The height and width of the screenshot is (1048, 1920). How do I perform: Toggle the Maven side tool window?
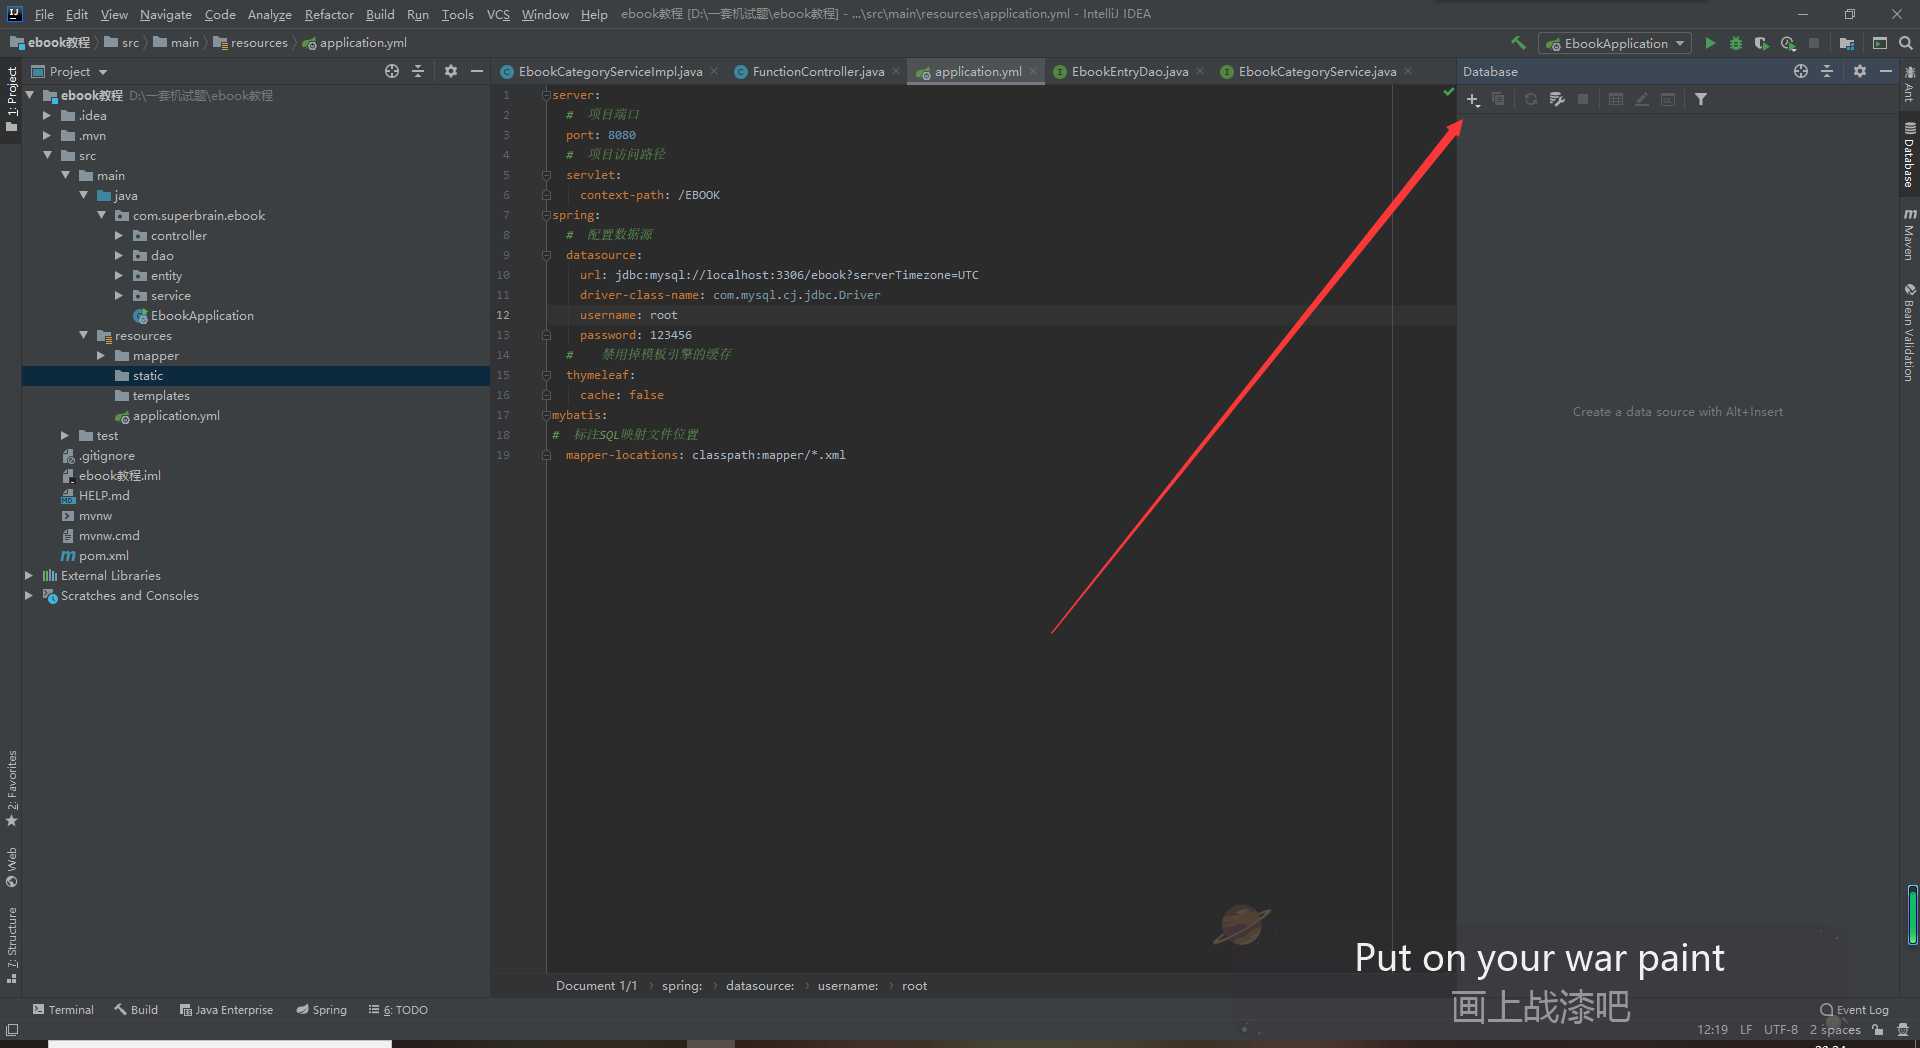(x=1910, y=235)
